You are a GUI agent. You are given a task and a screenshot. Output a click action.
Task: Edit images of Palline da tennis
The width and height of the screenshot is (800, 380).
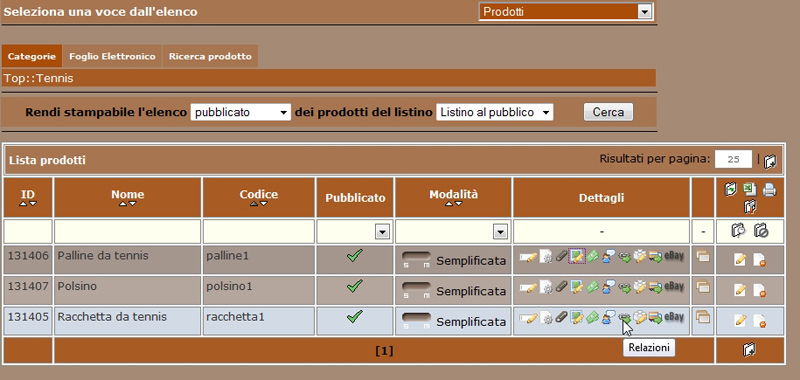(x=577, y=256)
